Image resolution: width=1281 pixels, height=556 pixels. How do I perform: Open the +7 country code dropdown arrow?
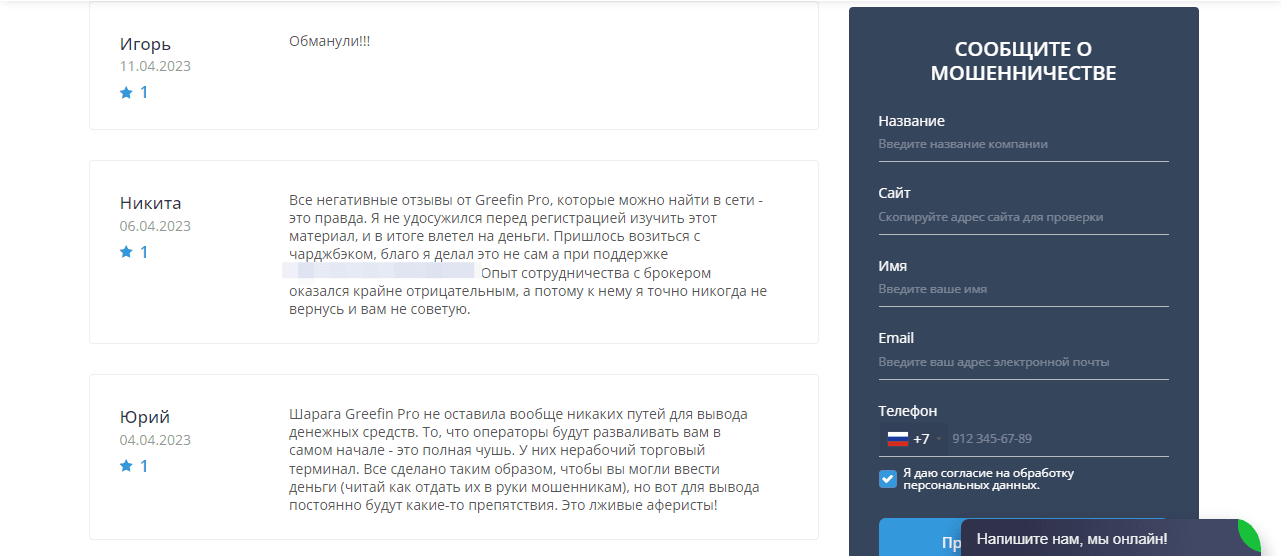[939, 439]
